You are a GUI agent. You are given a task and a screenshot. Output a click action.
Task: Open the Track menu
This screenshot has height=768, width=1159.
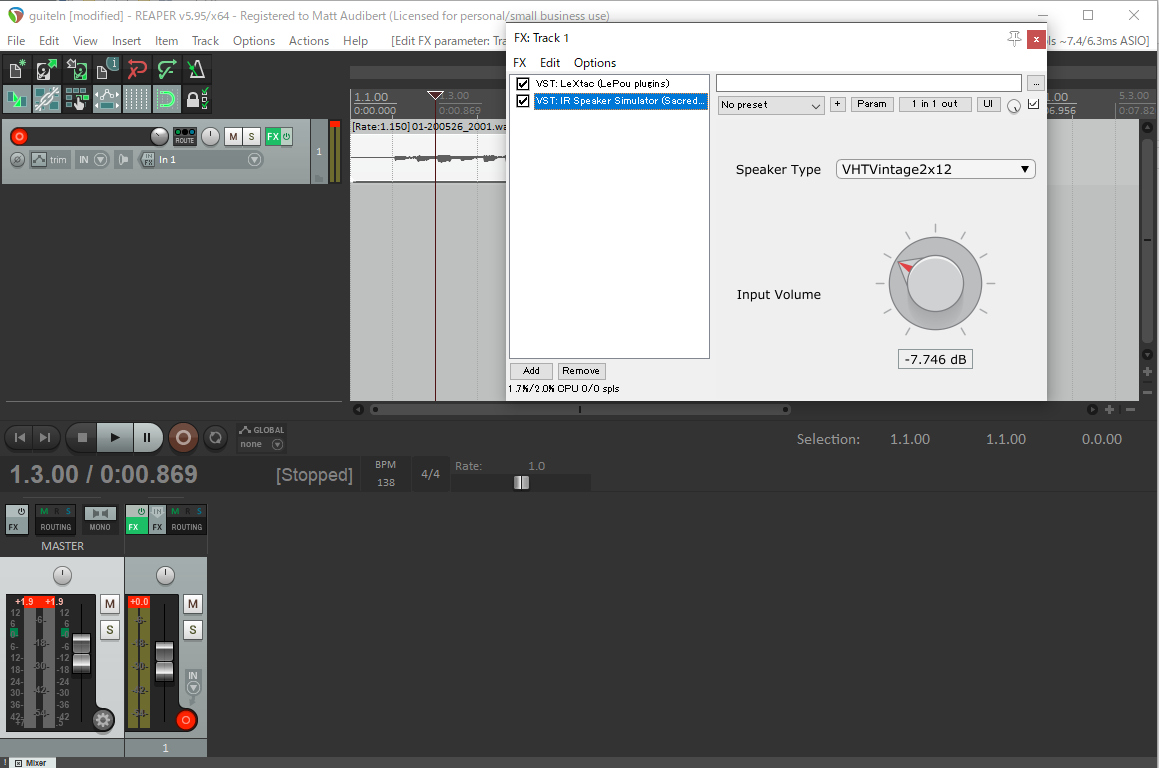[205, 41]
